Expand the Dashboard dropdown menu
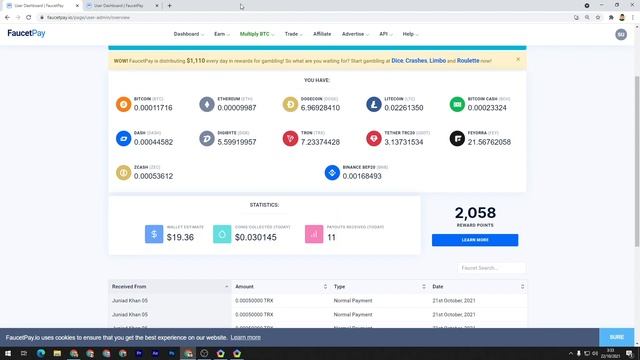Screen dimensions: 640x360 [189, 34]
